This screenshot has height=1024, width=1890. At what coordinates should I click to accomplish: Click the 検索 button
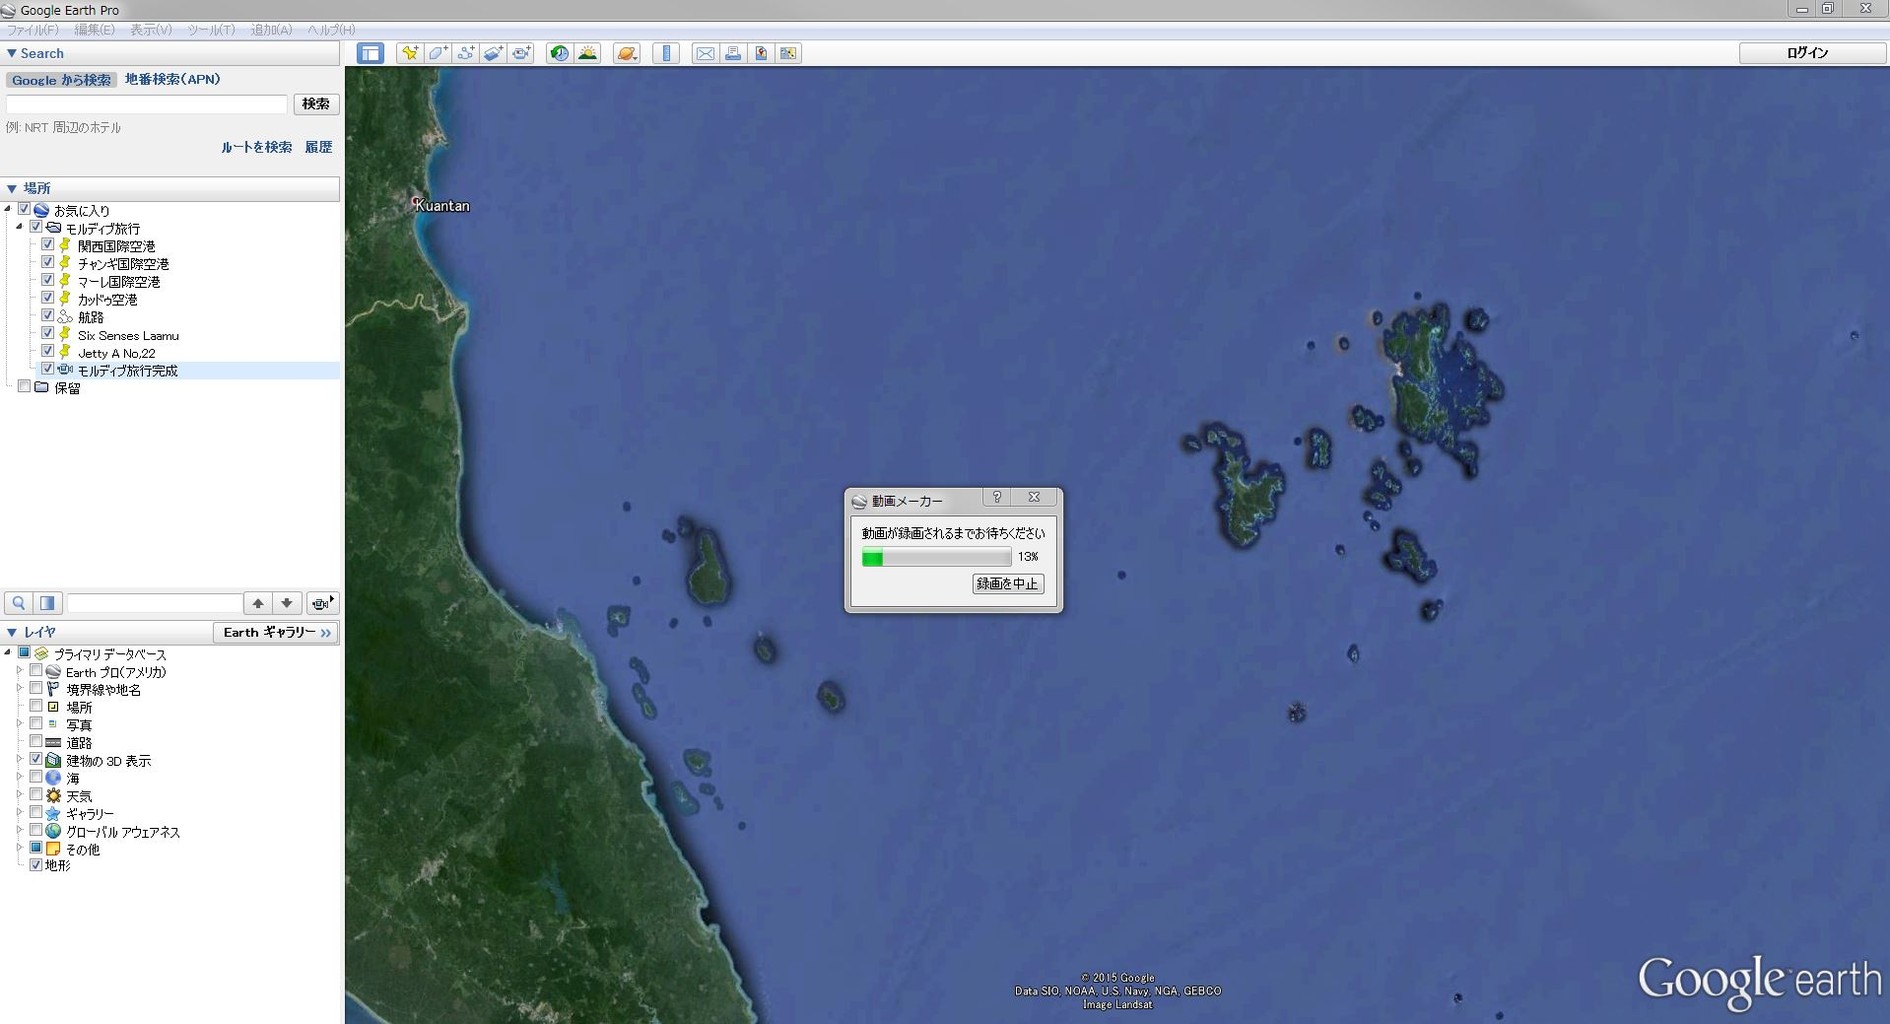(x=316, y=104)
